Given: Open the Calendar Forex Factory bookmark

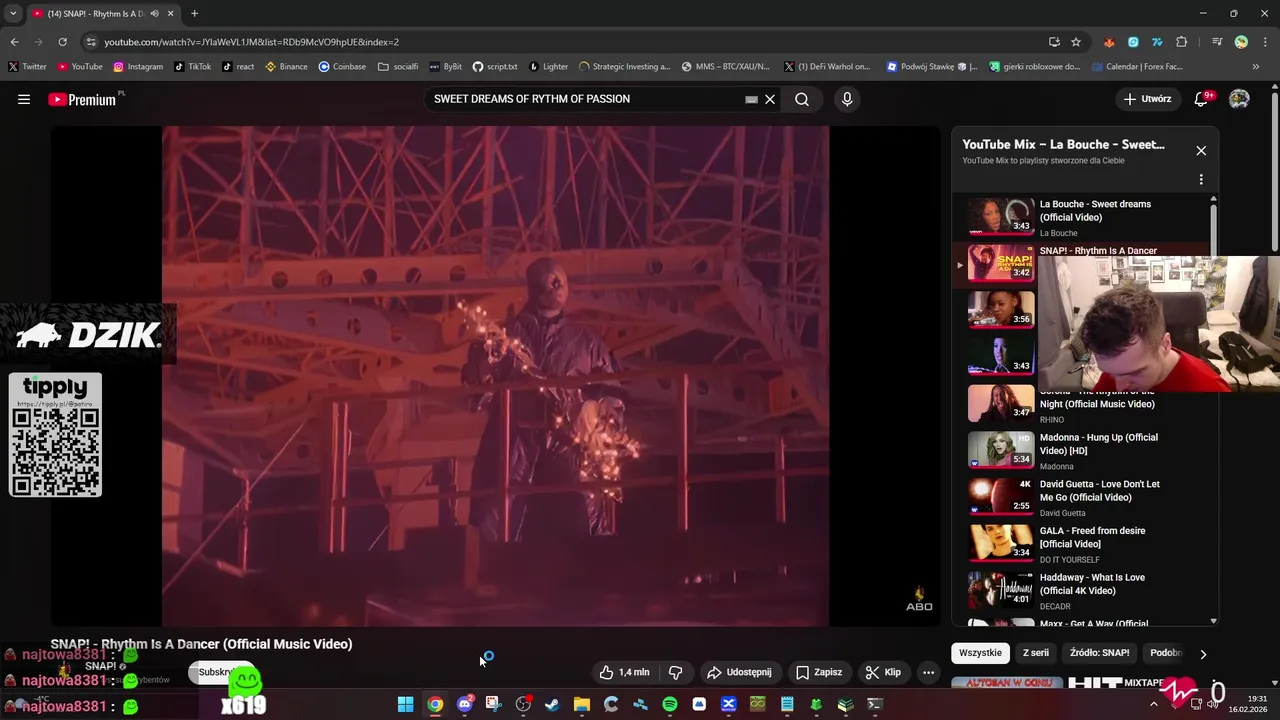Looking at the screenshot, I should click(1137, 67).
